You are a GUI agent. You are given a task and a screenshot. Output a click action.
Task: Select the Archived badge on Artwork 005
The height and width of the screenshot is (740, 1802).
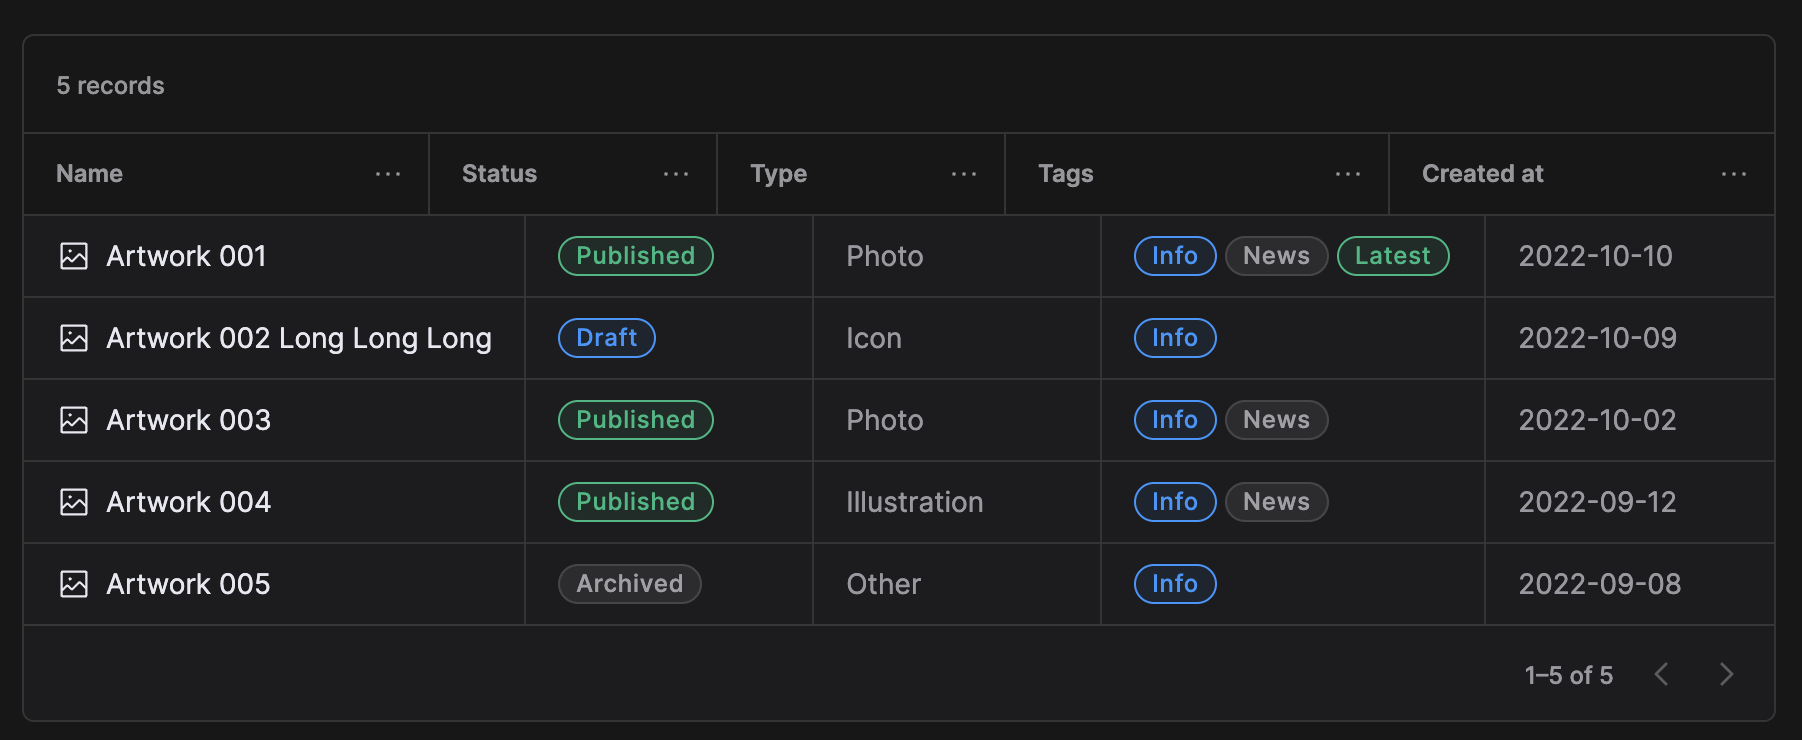coord(629,584)
